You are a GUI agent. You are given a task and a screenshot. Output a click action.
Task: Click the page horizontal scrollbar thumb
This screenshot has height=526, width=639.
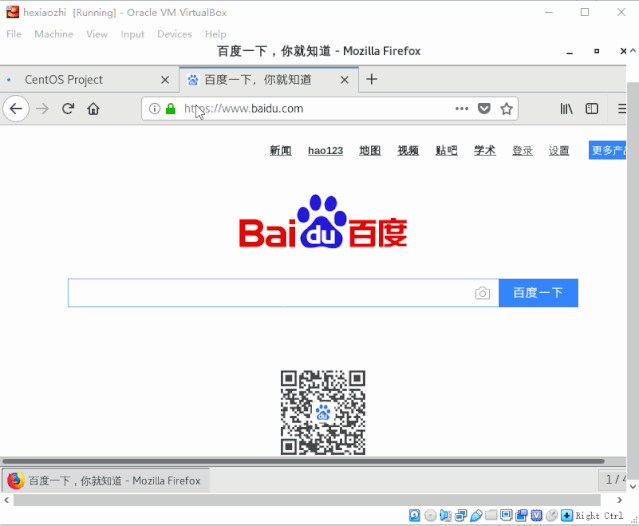303,461
